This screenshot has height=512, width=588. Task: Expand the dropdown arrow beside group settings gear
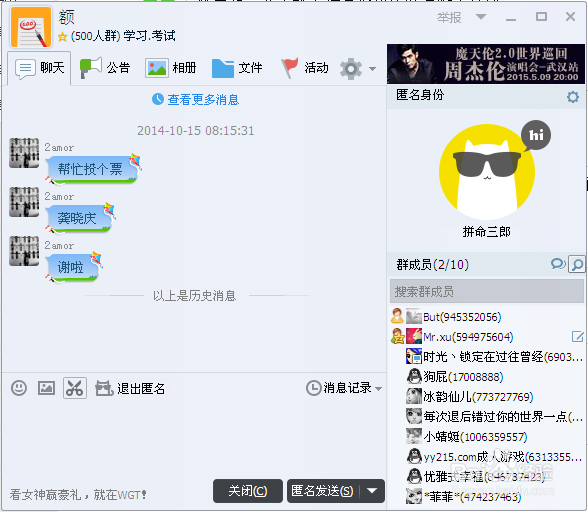click(x=372, y=69)
